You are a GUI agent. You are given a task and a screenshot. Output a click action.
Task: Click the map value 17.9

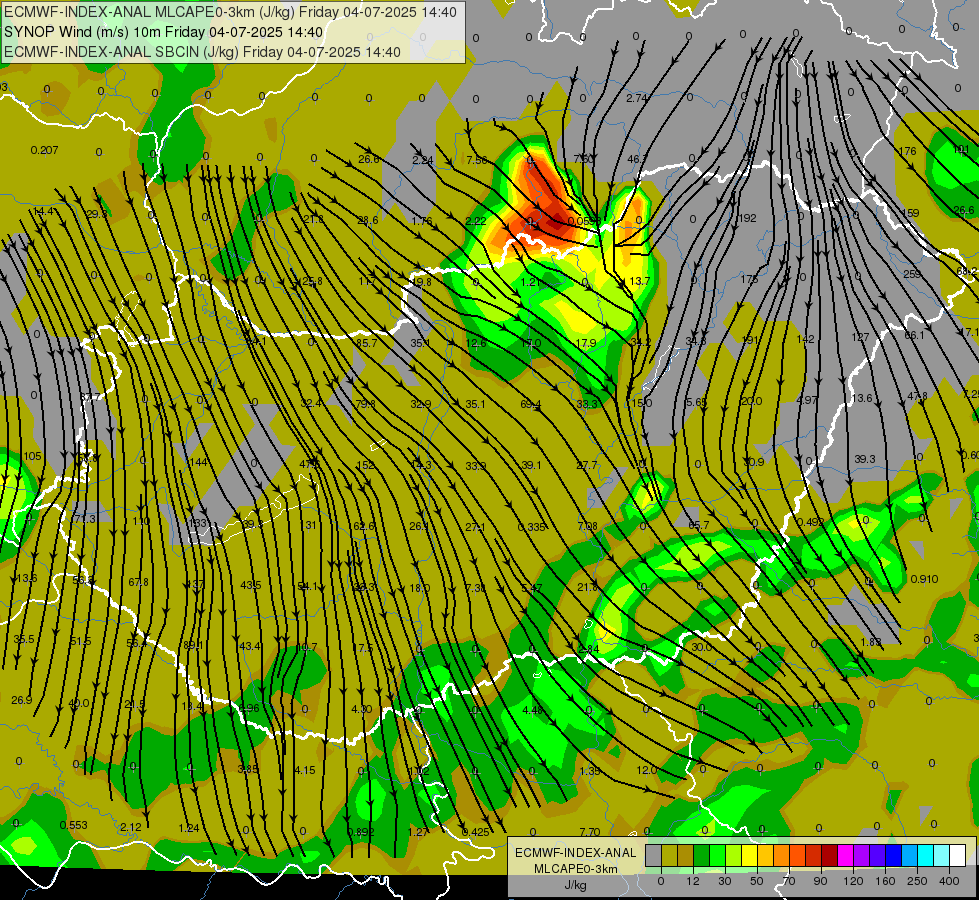586,343
